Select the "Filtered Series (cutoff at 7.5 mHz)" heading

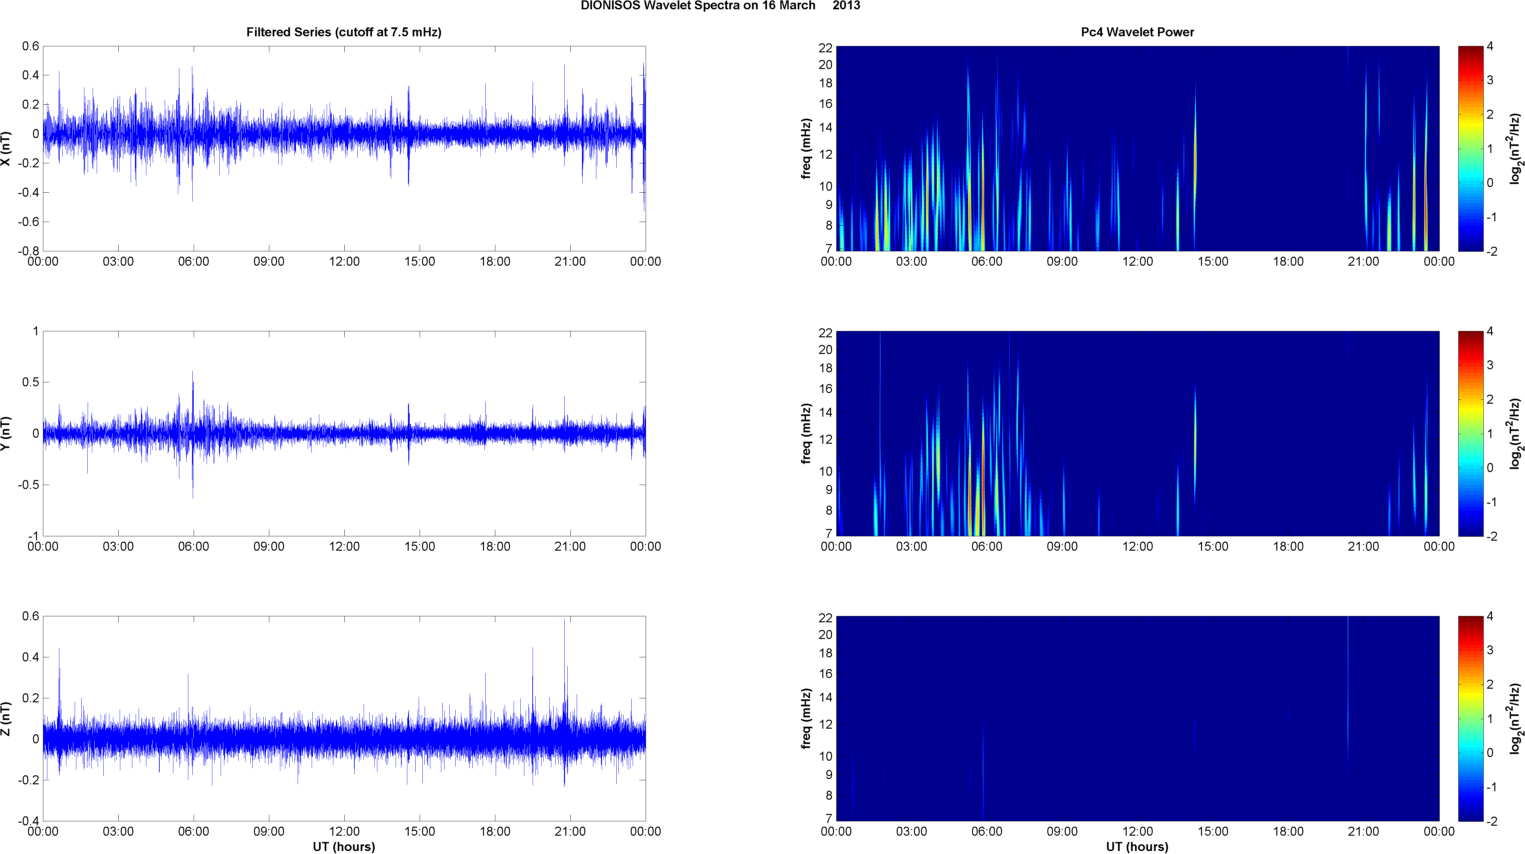click(344, 32)
